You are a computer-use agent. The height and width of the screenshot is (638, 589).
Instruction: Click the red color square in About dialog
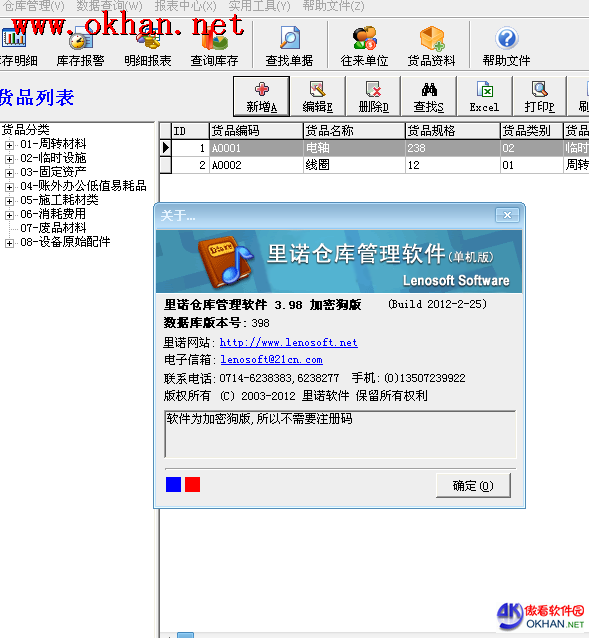pos(192,485)
